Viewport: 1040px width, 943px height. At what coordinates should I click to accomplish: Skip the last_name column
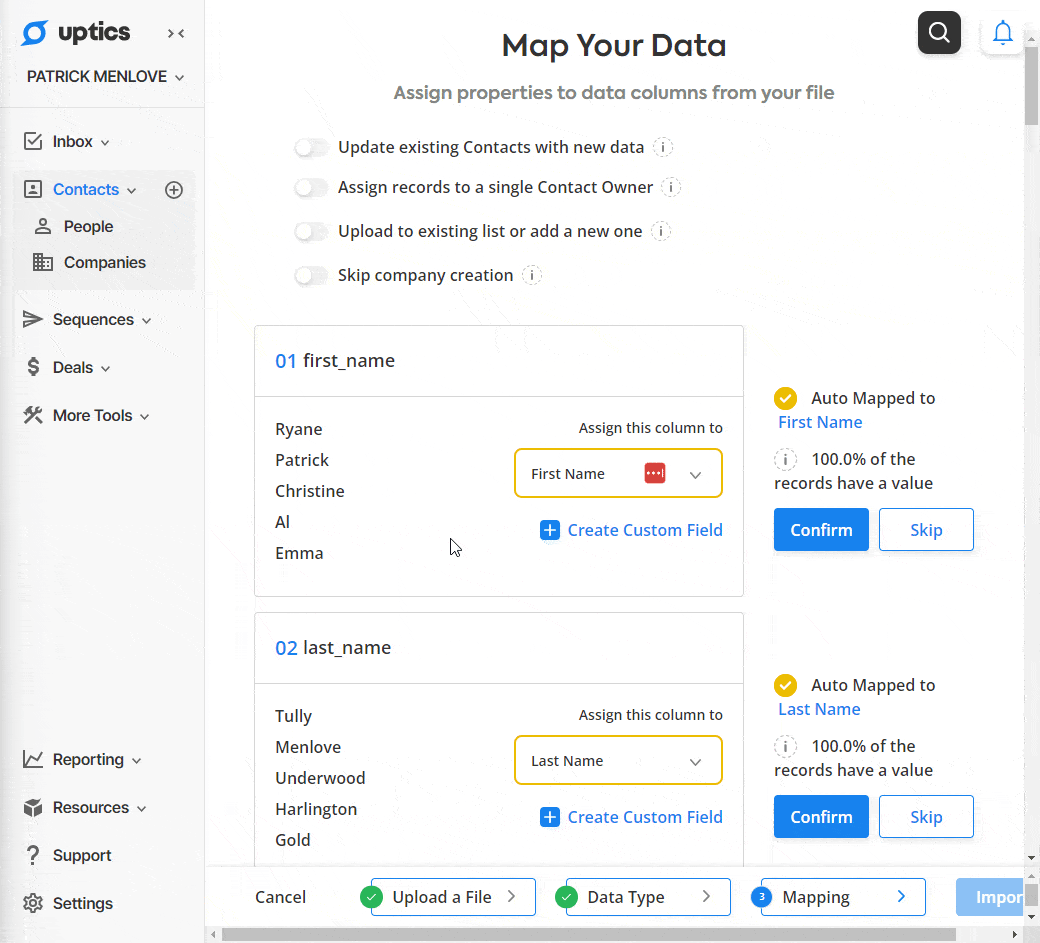[926, 816]
